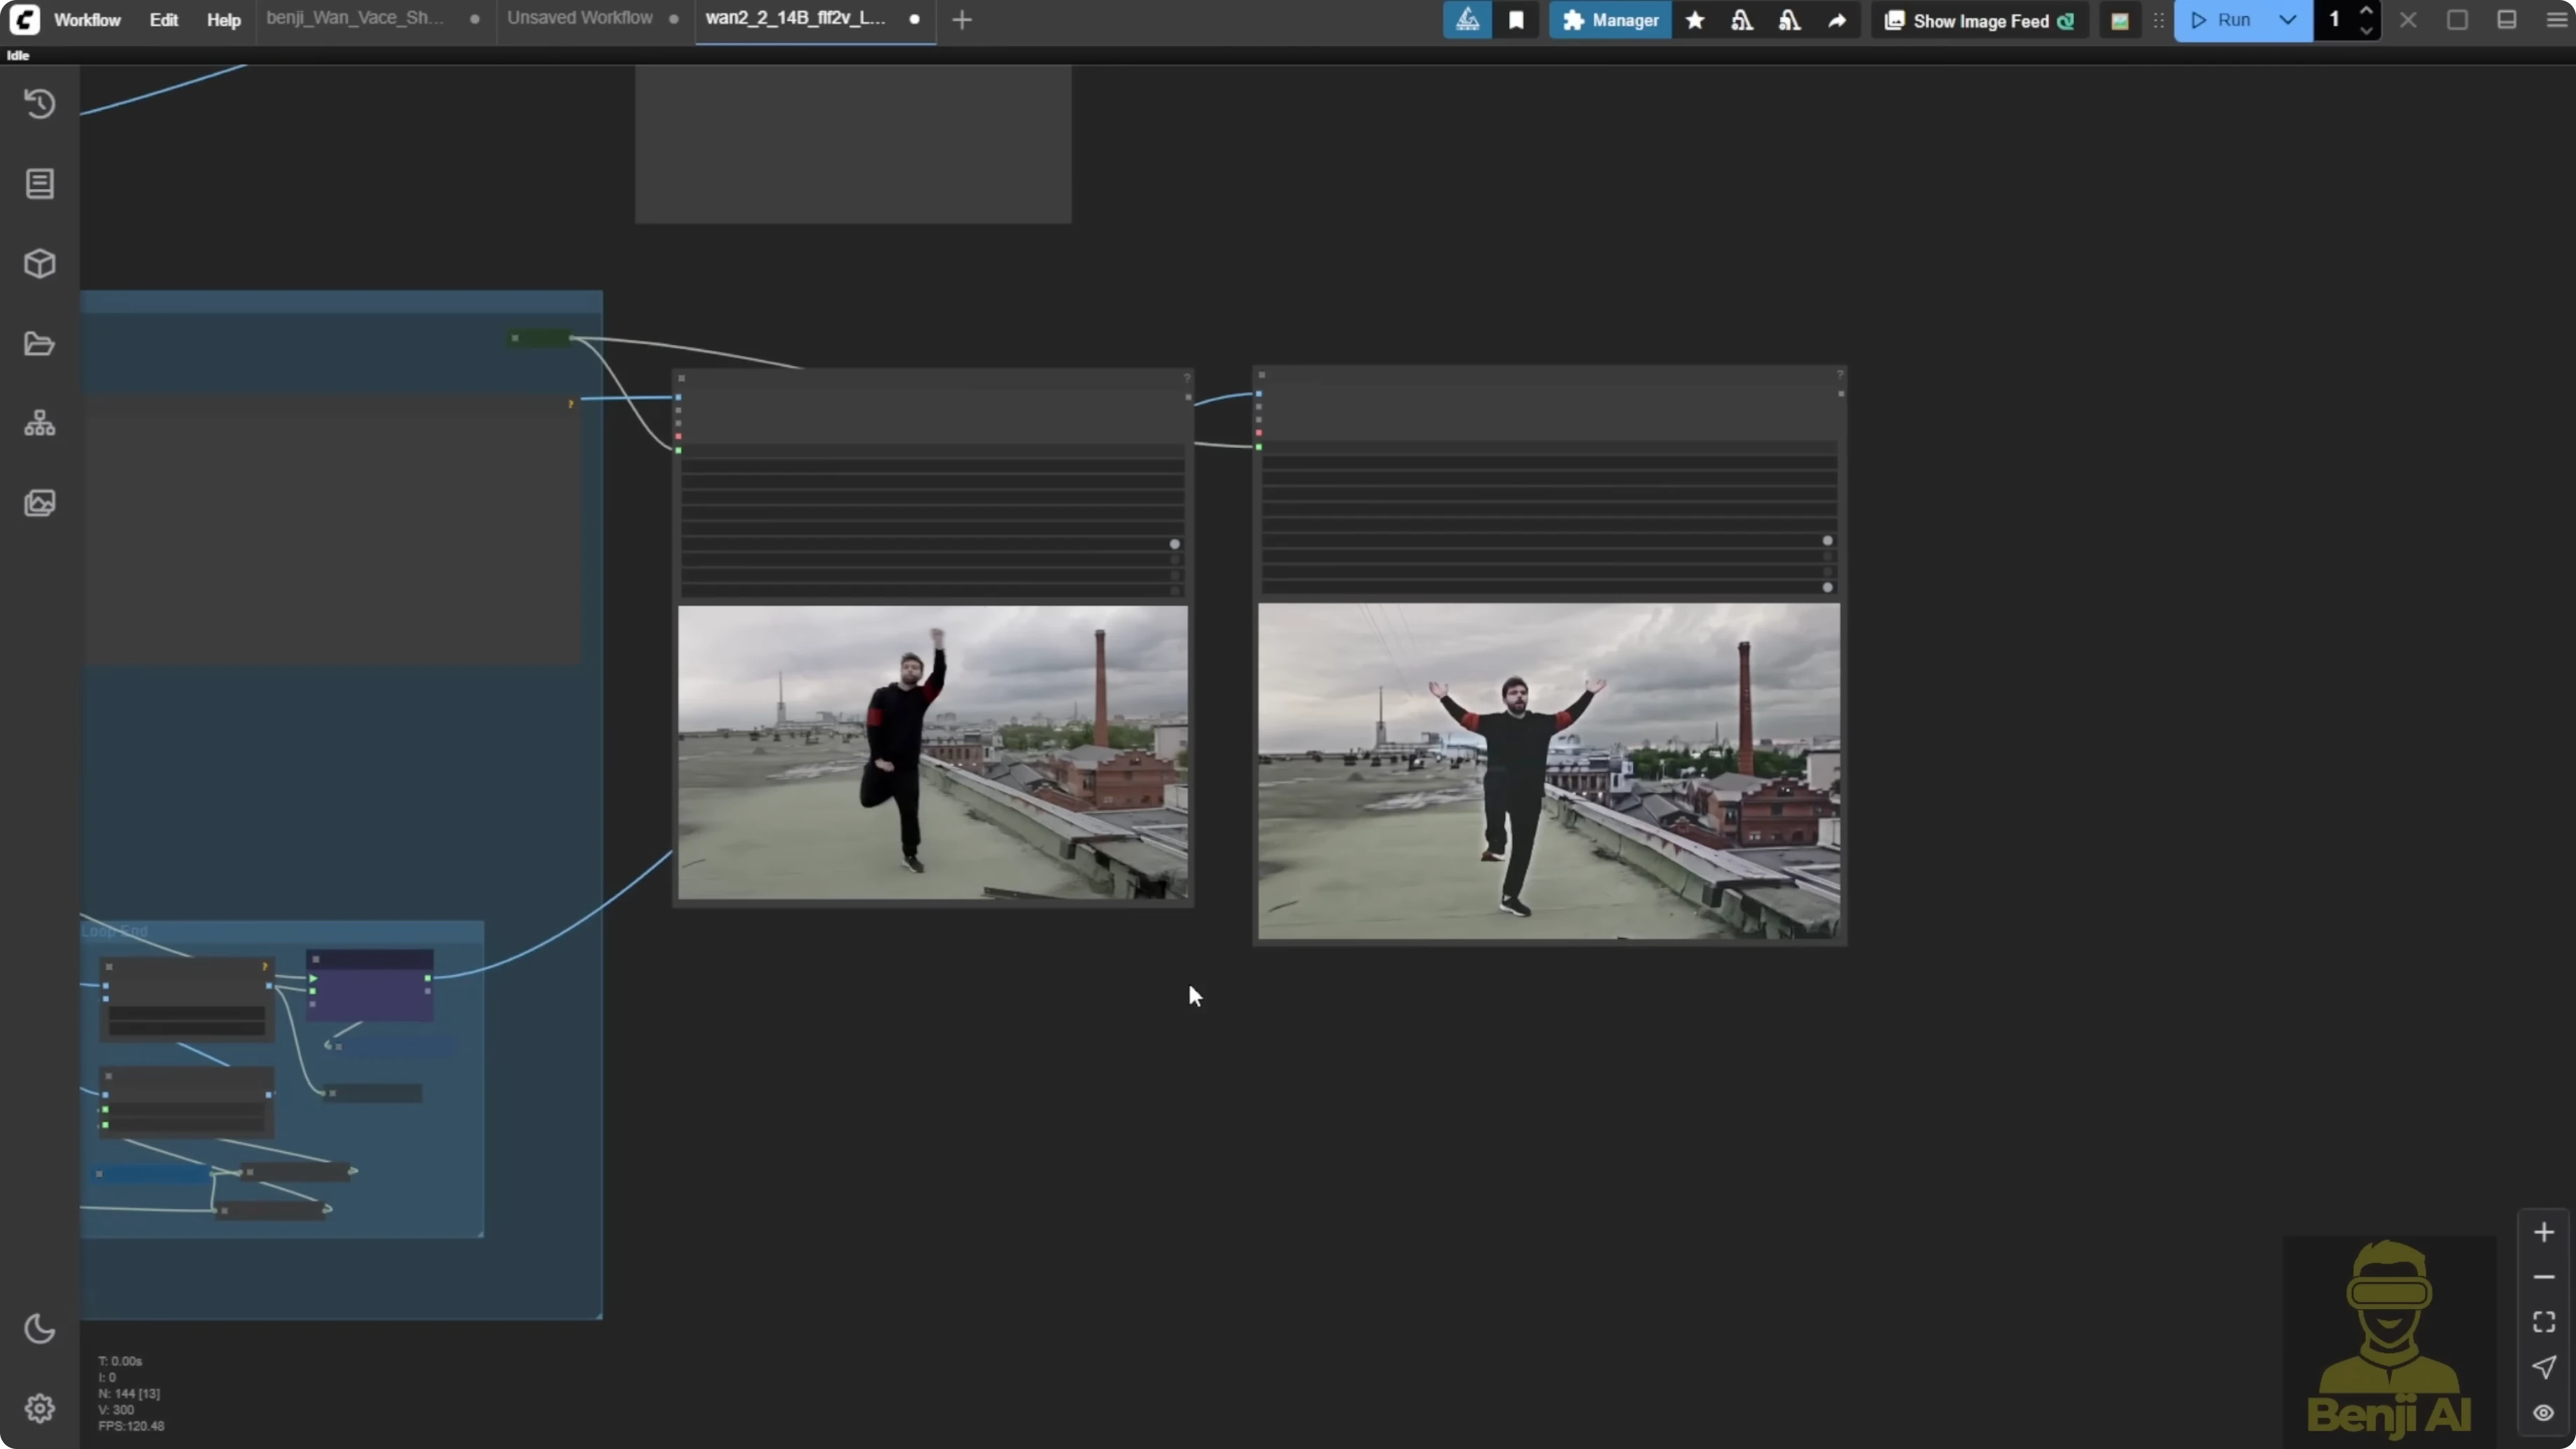Click Show Image Feed in the toolbar
Screen dimensions: 2576x1449
click(x=1966, y=20)
